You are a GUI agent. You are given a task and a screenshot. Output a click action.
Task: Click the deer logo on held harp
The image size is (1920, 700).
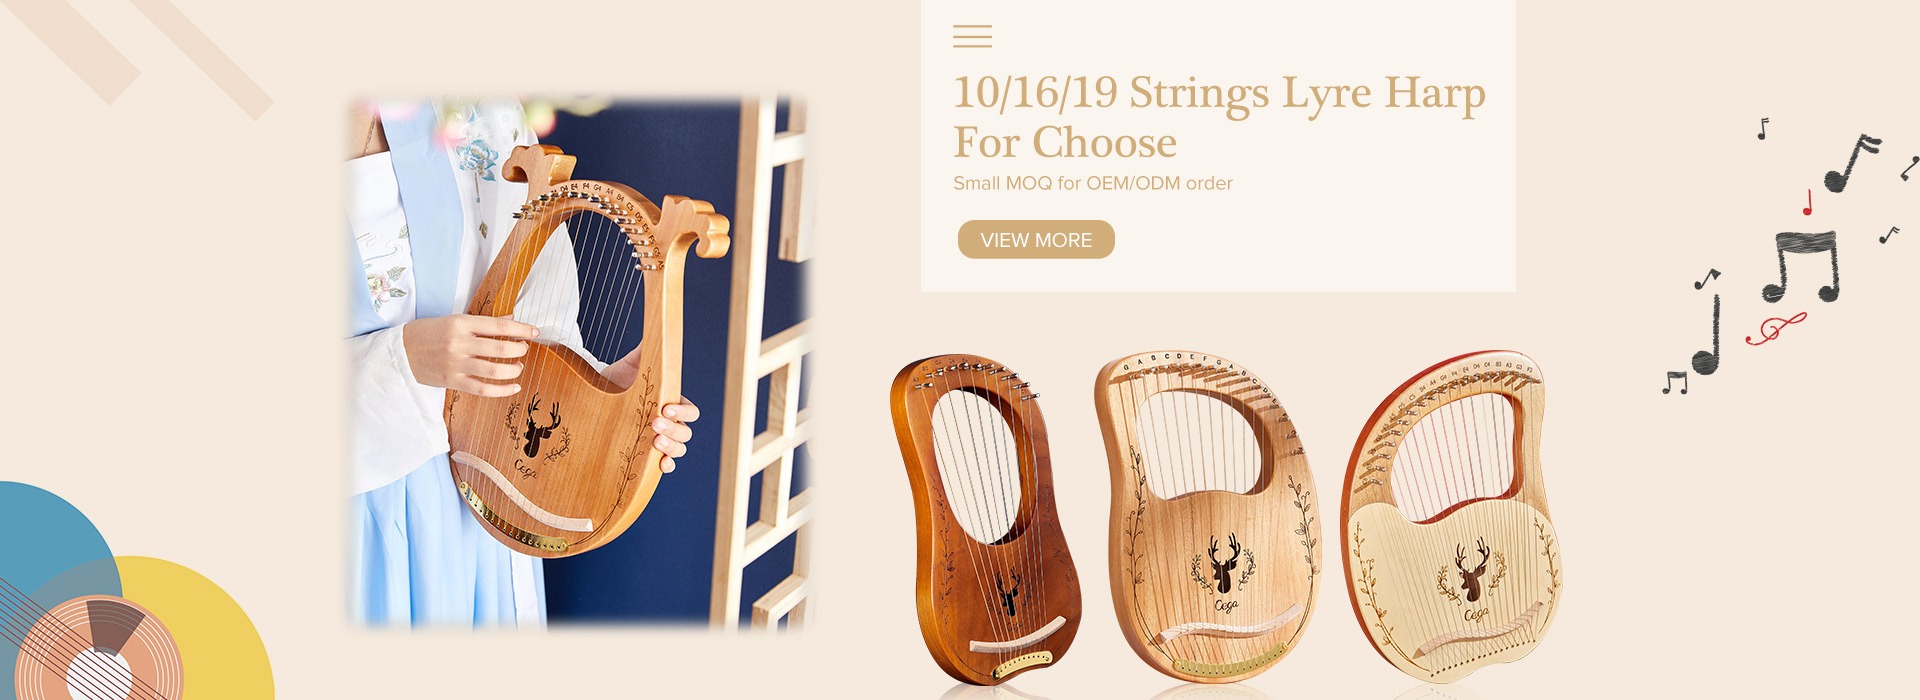540,428
